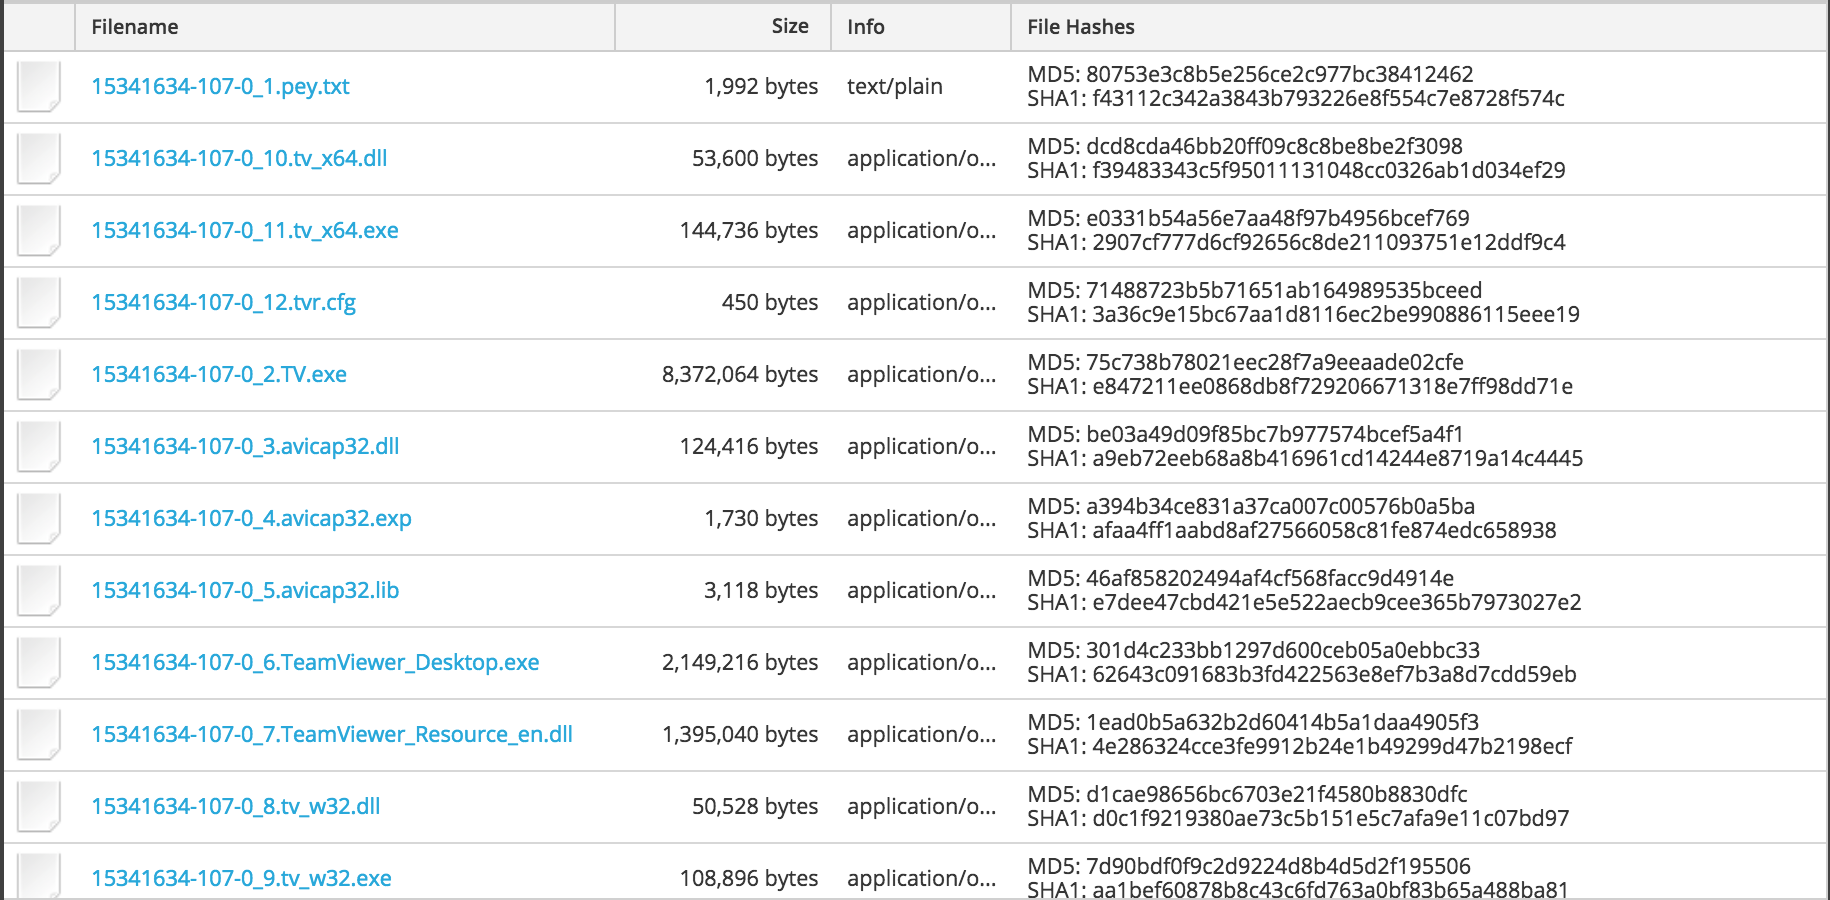
Task: Open 15341634-107-0_1.pey.txt file link
Action: pos(220,87)
